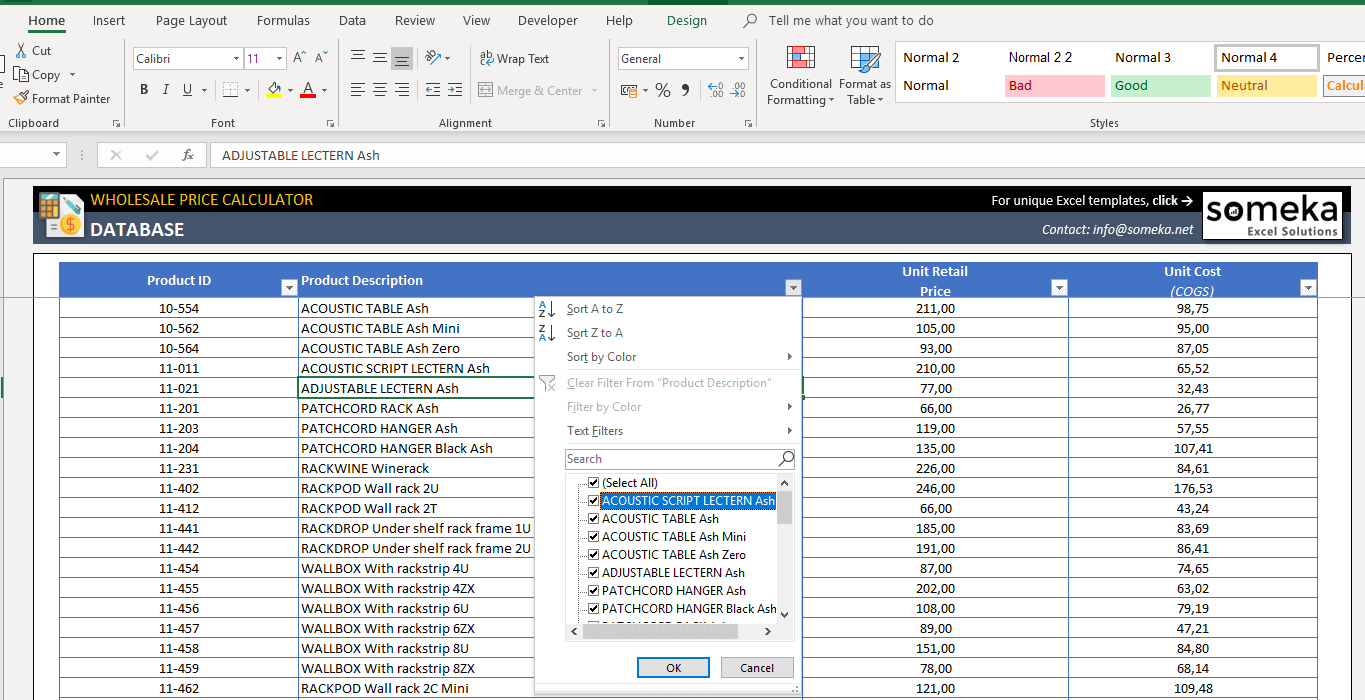Click the Percent Style icon
The width and height of the screenshot is (1365, 700).
[662, 89]
